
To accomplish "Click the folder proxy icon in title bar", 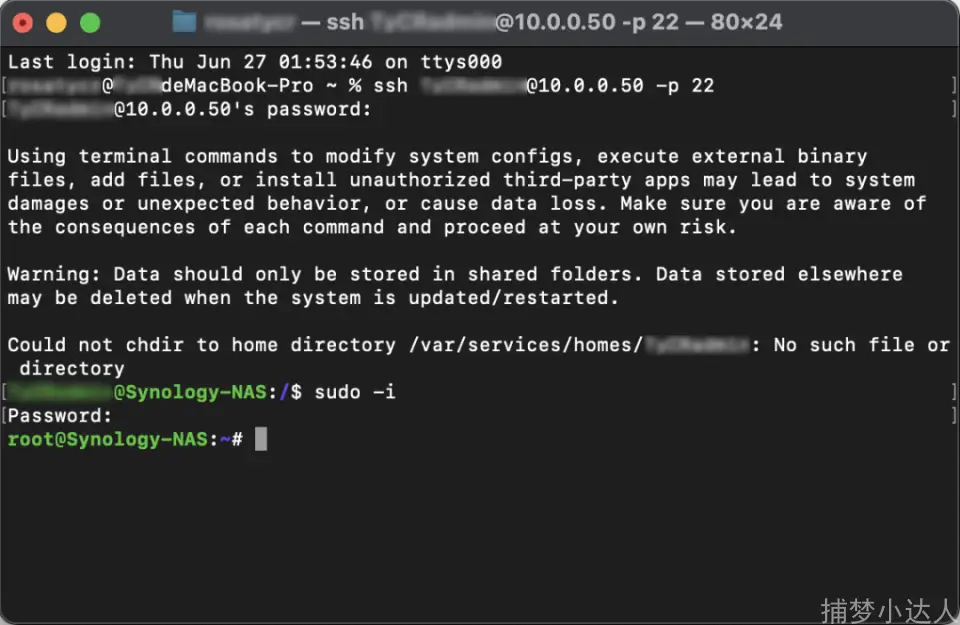I will [x=185, y=22].
